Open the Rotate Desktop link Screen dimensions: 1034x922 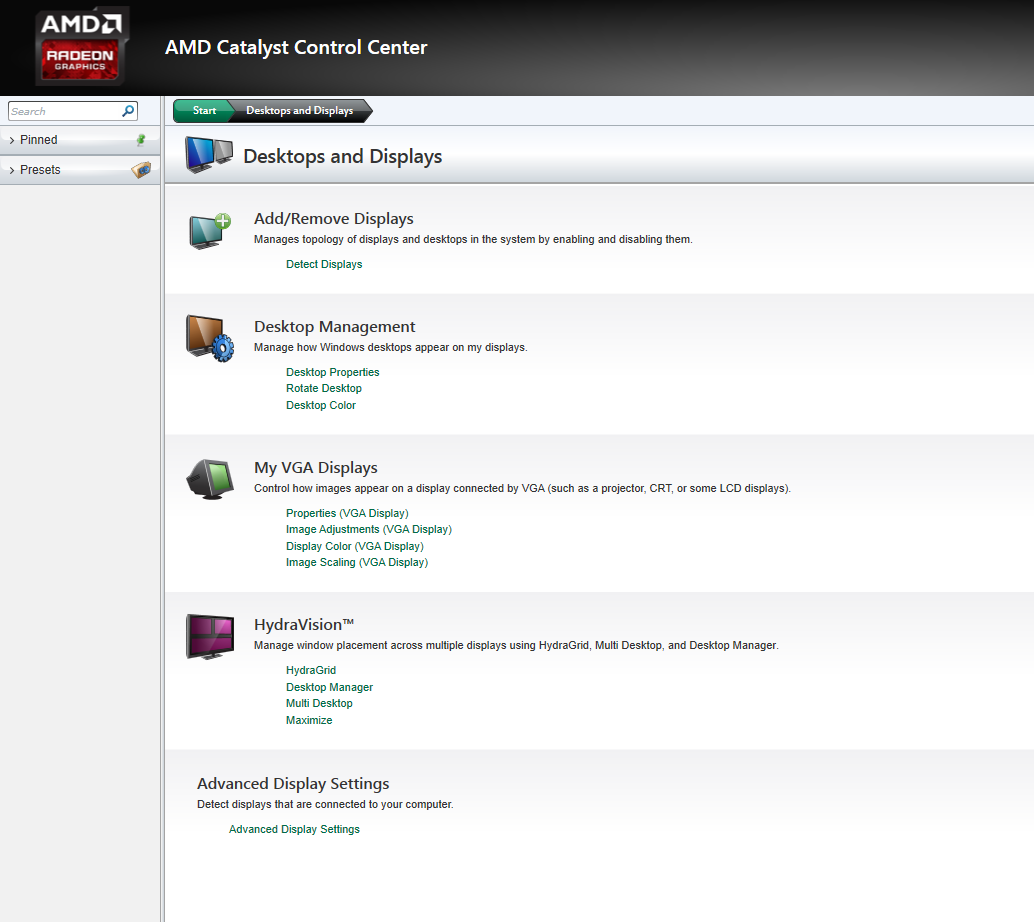coord(323,388)
